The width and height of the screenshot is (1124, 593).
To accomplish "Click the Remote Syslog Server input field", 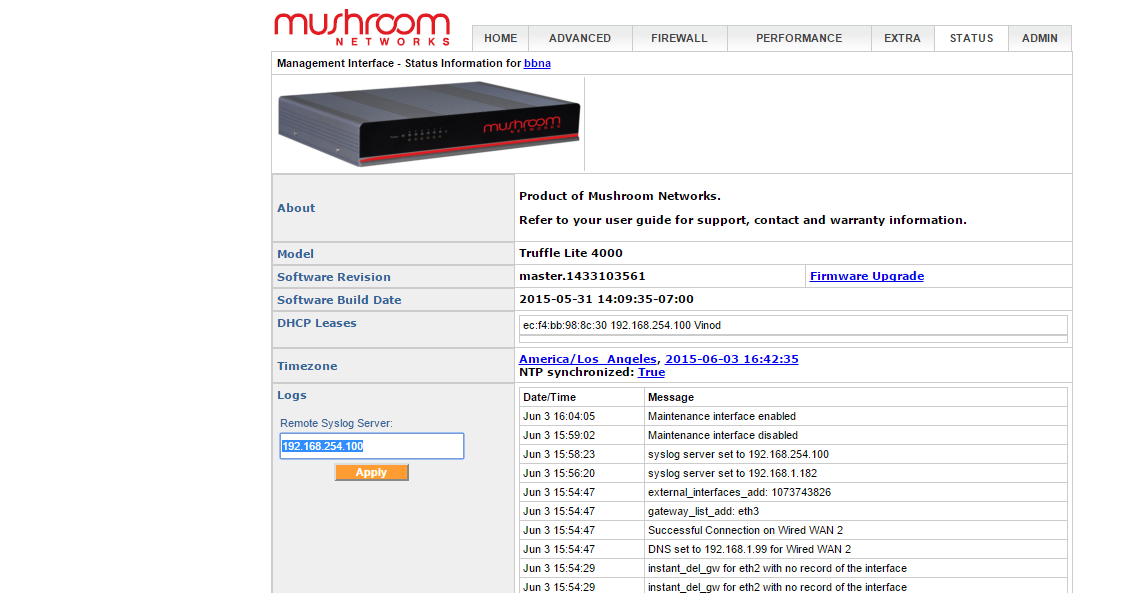I will coord(372,446).
